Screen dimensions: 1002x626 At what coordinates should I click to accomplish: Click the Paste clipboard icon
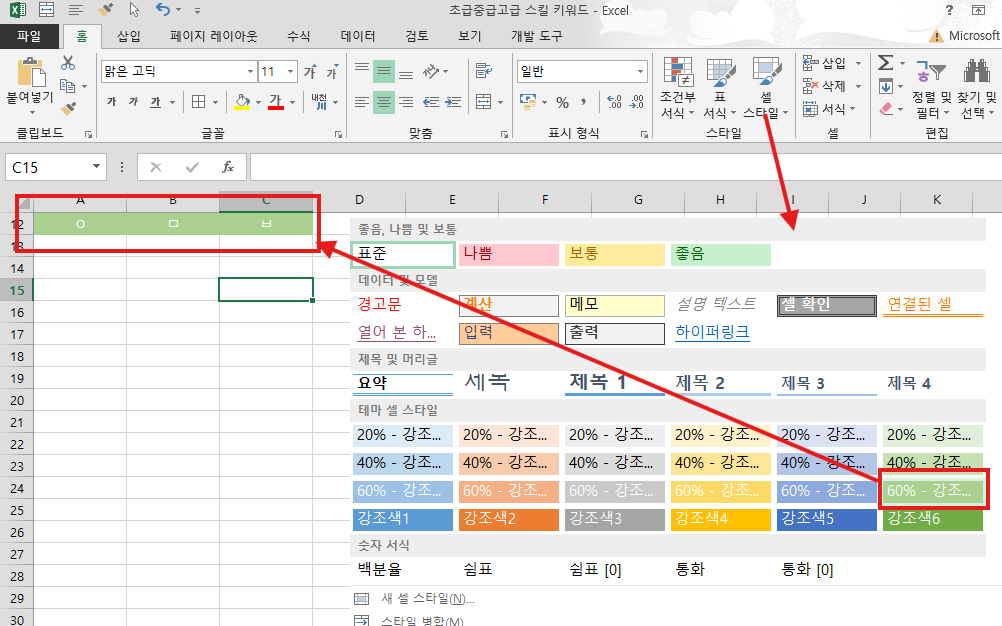(30, 72)
